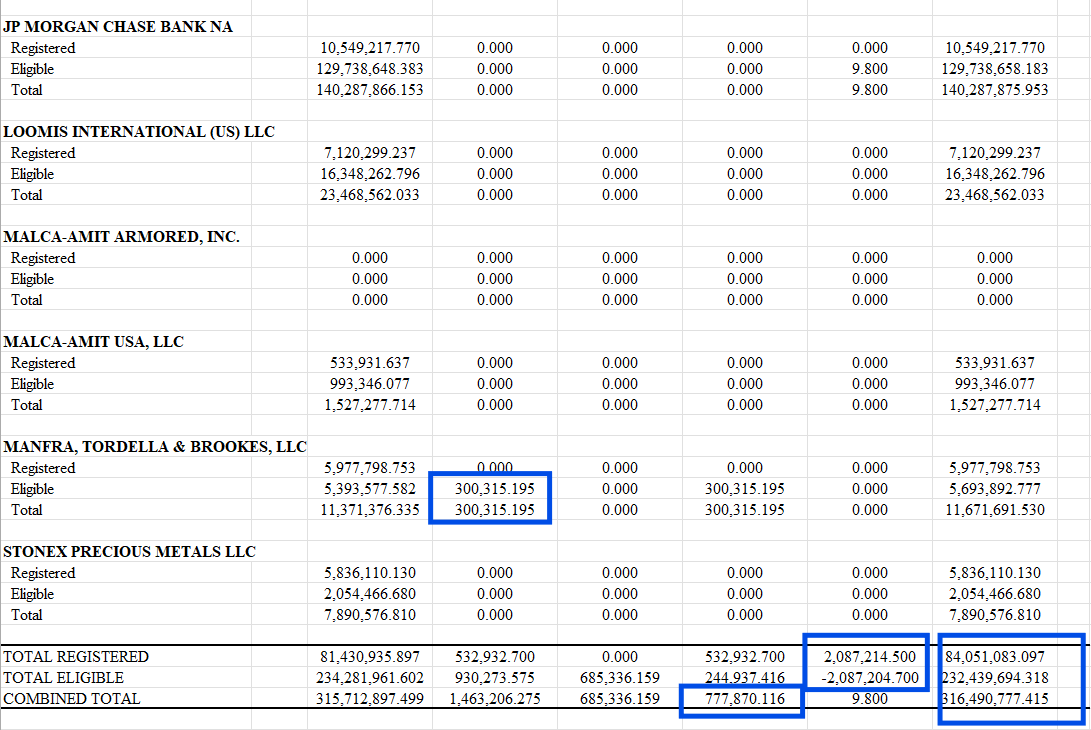Click the TOTAL REGISTERED row label
This screenshot has width=1091, height=730.
(x=76, y=657)
